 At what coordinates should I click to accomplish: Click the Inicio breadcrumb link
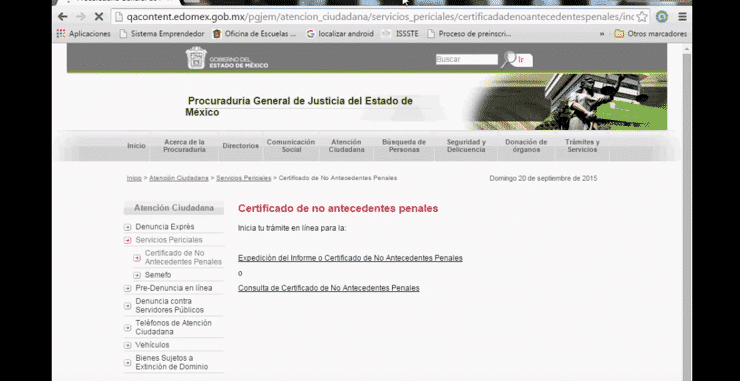click(134, 178)
